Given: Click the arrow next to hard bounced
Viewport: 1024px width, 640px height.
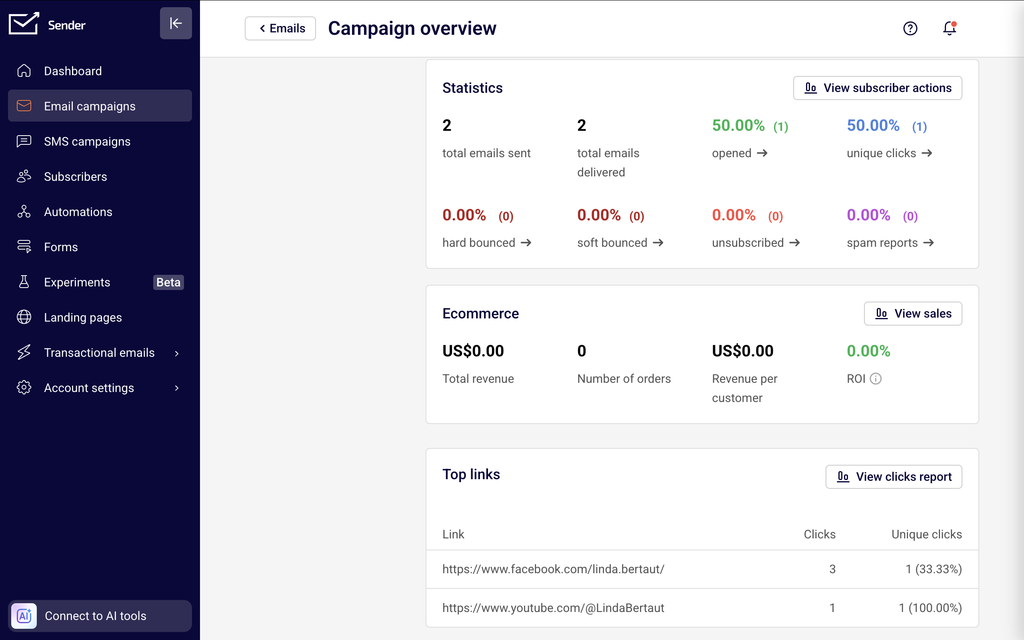Looking at the screenshot, I should point(526,242).
